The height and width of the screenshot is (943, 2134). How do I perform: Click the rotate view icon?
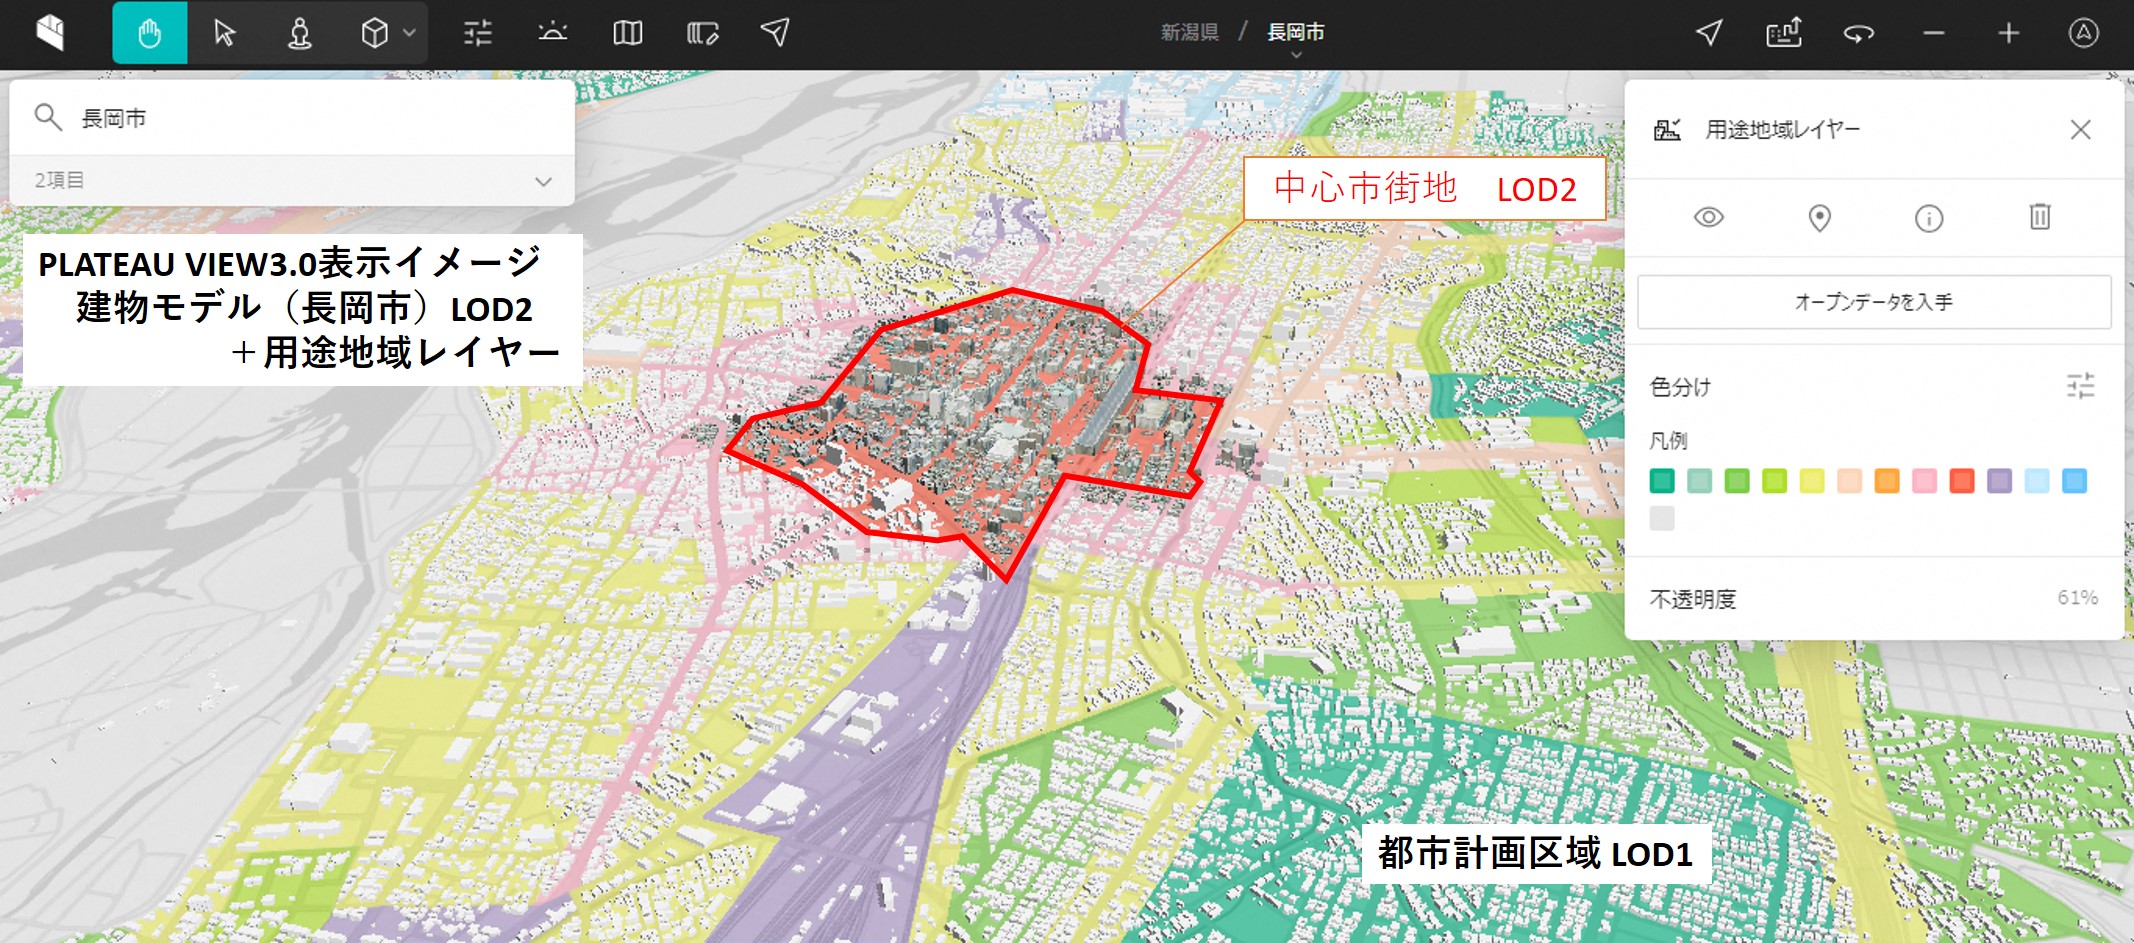click(x=1858, y=34)
